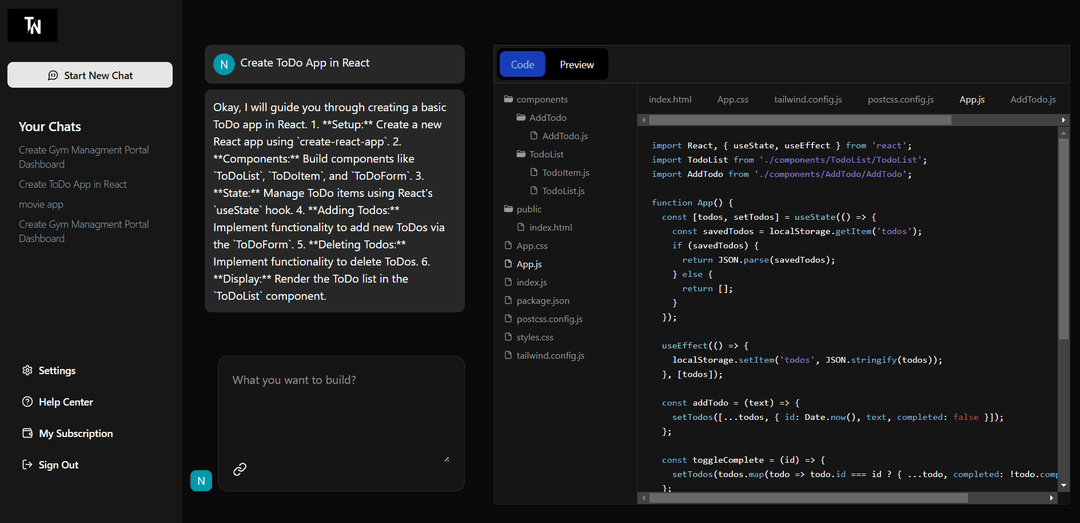Collapse the components folder
The image size is (1080, 523).
[x=537, y=99]
